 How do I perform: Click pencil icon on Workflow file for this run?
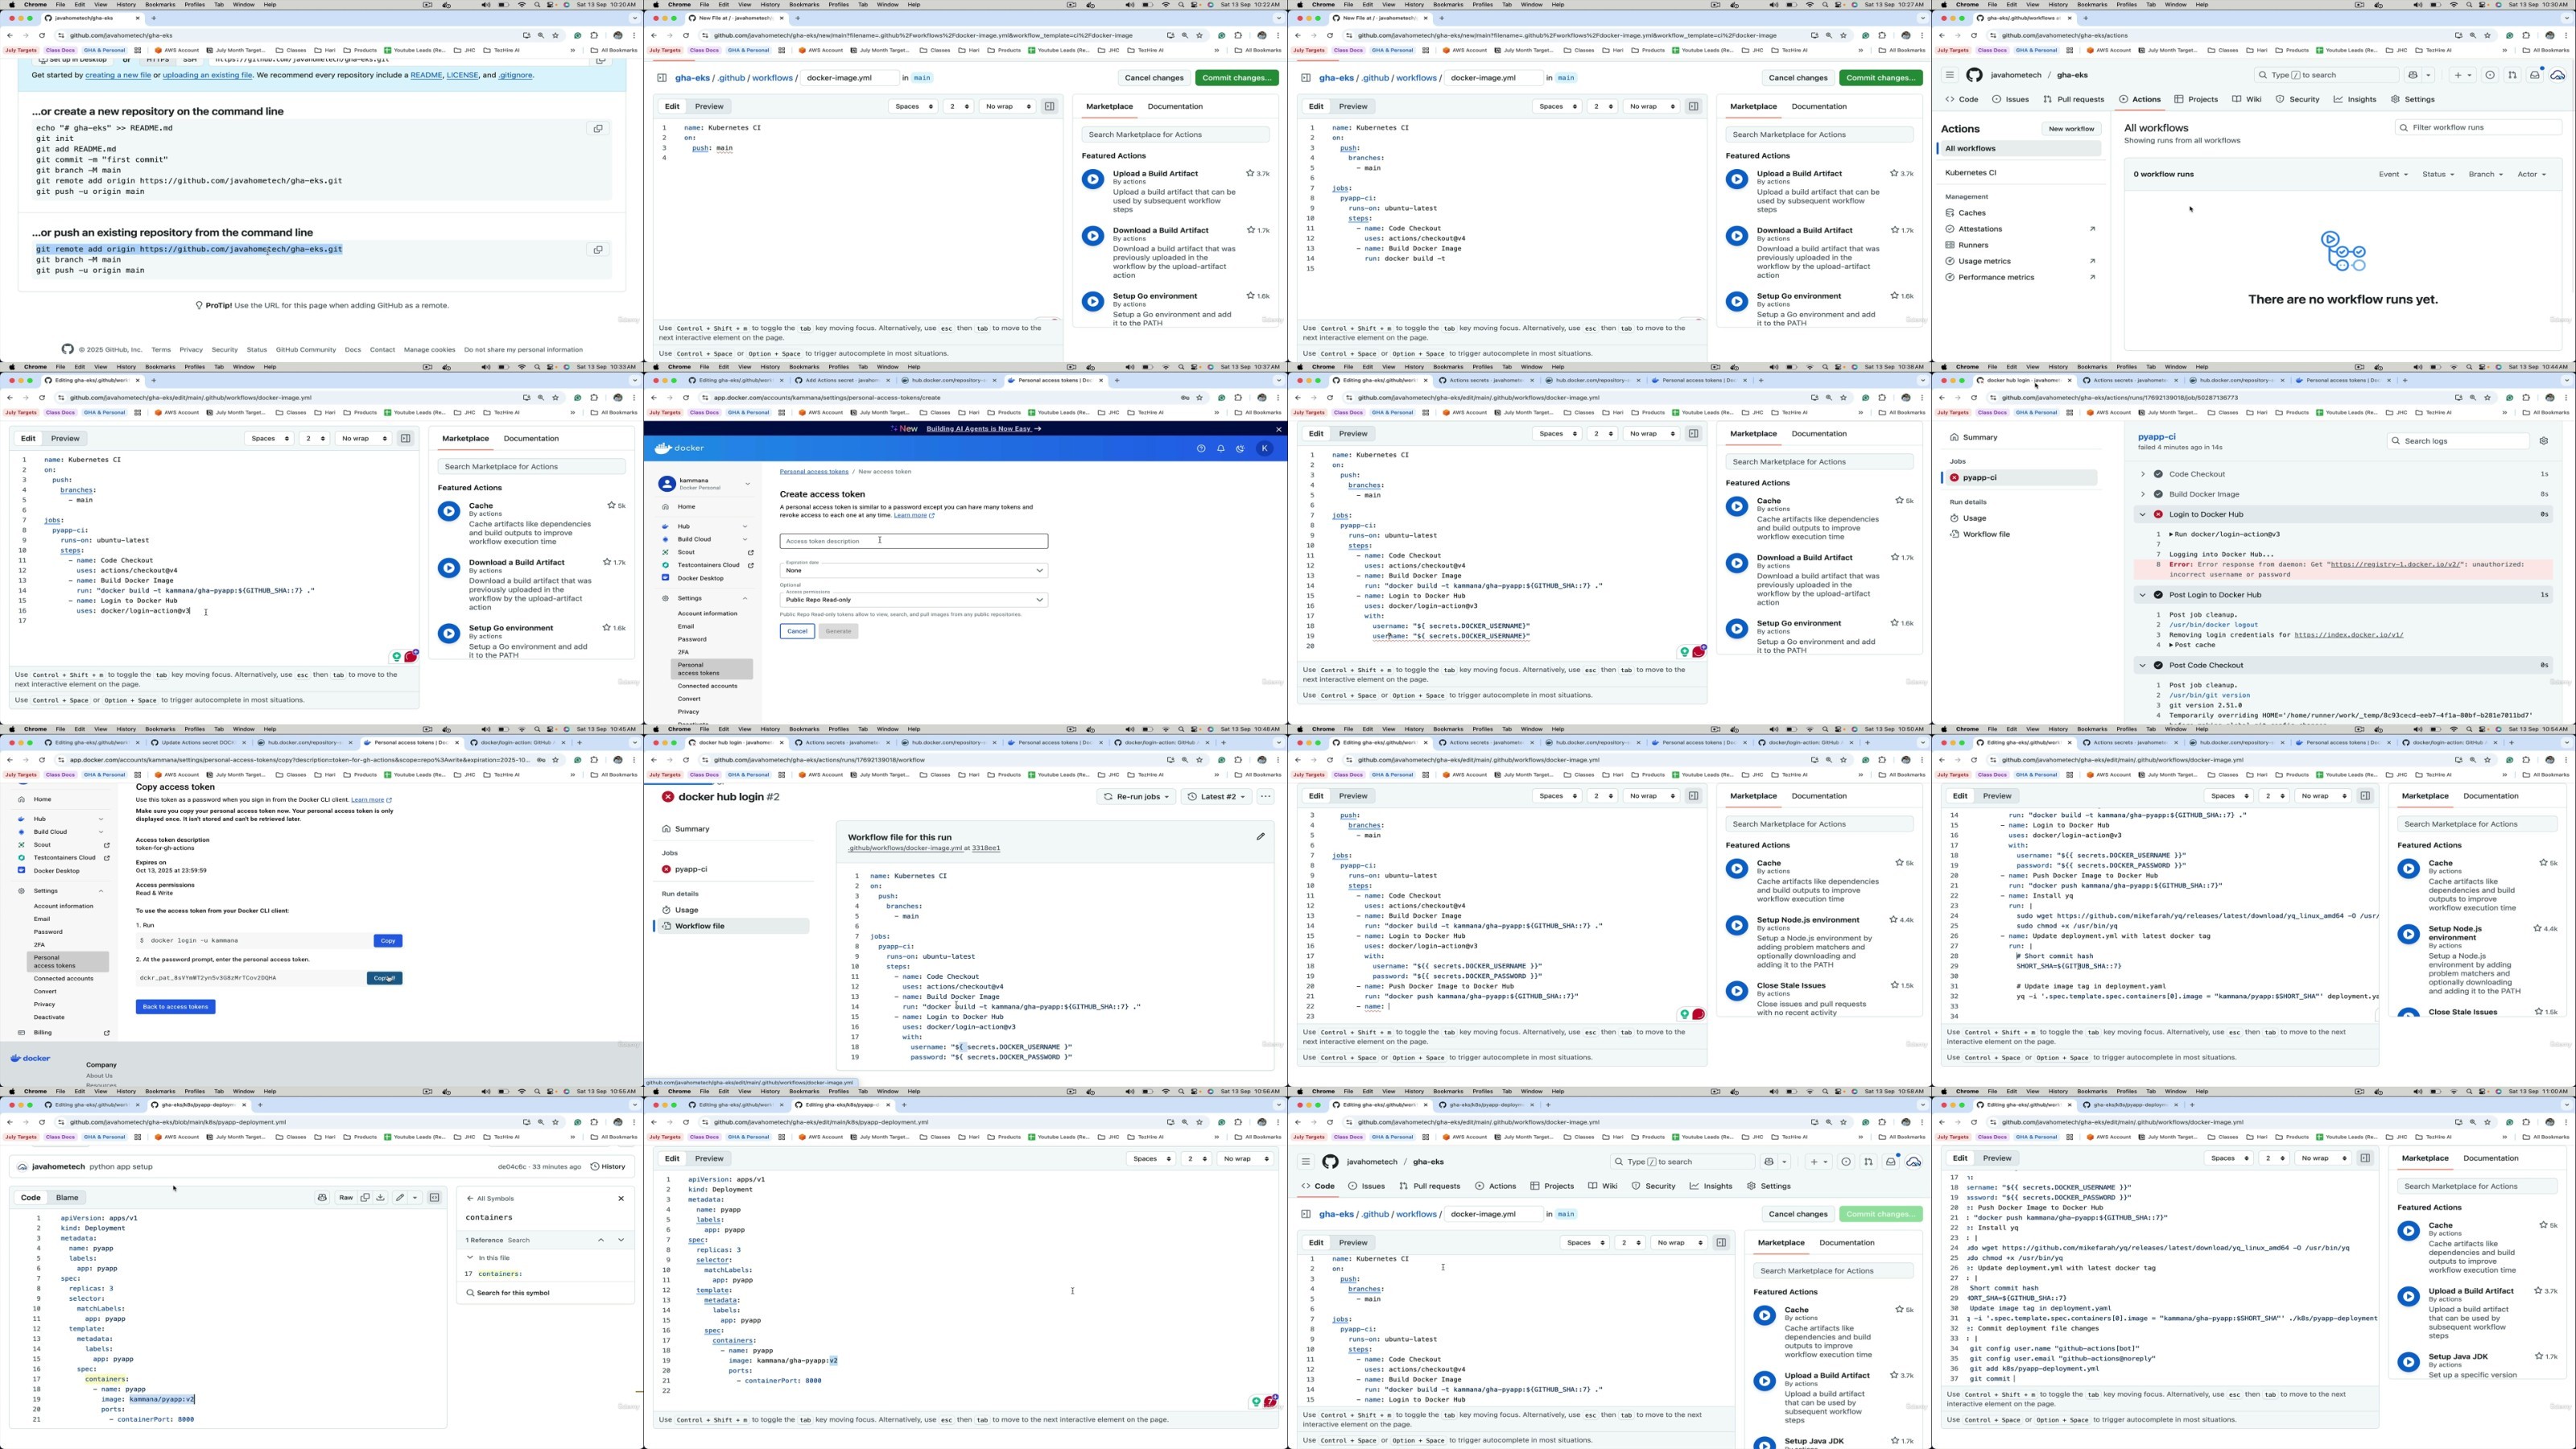[x=1260, y=837]
